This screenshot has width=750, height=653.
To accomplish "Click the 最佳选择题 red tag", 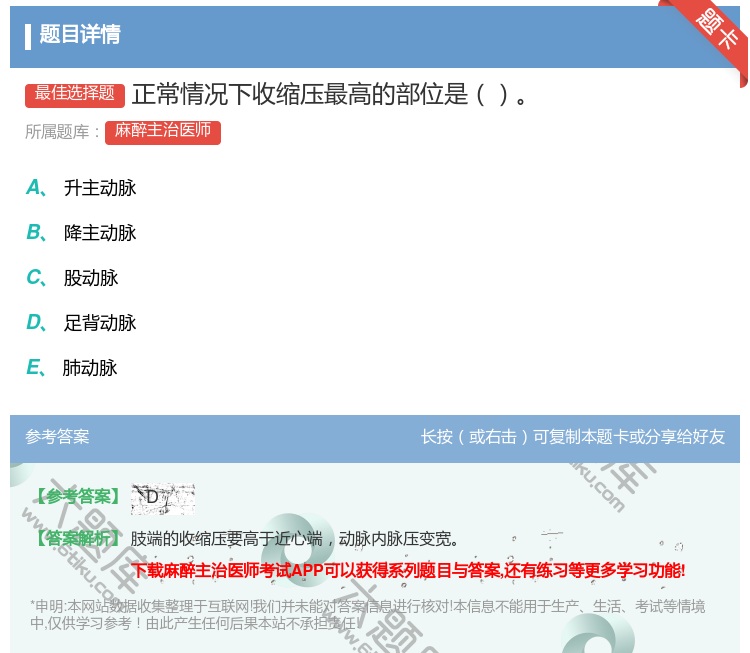I will [75, 94].
